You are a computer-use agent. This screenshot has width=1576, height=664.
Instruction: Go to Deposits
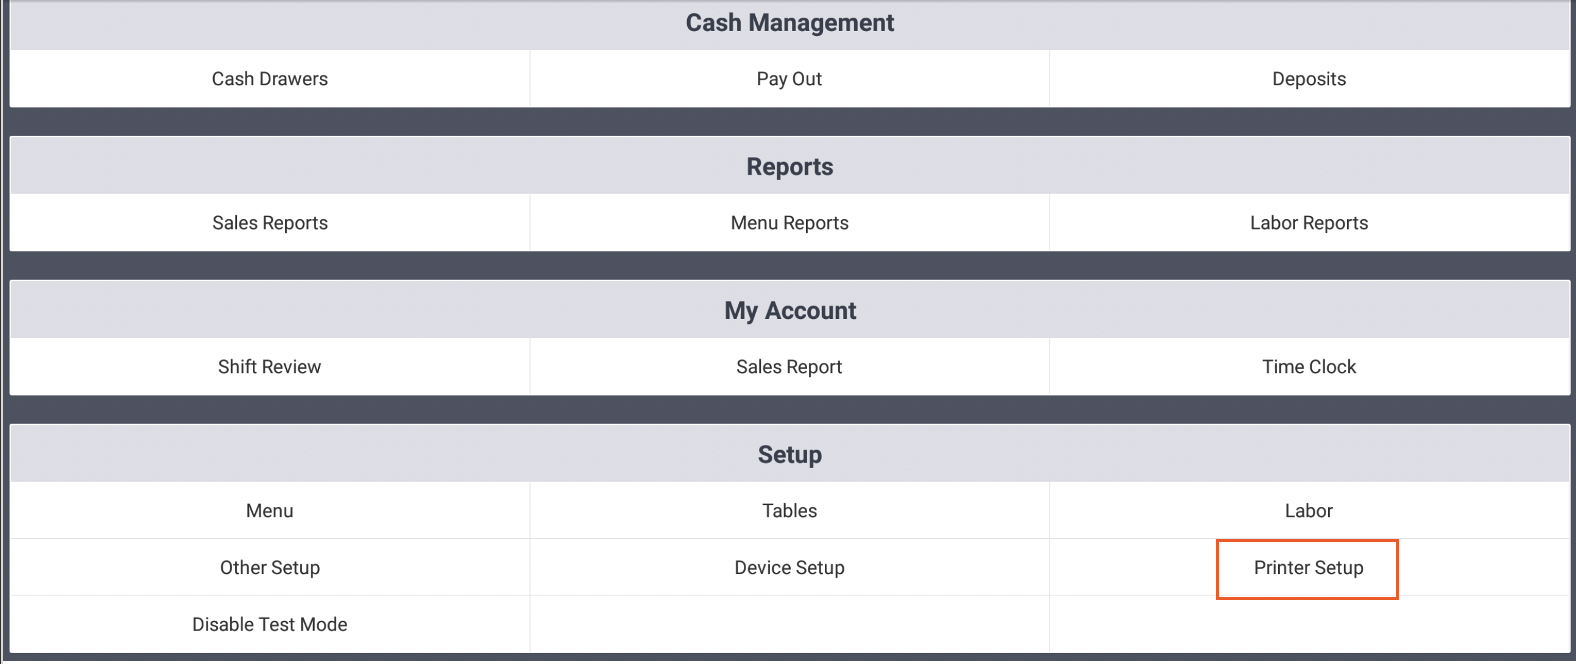tap(1309, 79)
